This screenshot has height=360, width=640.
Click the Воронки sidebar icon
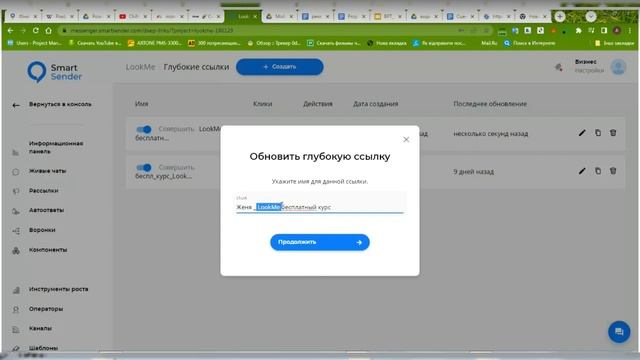tap(16, 231)
